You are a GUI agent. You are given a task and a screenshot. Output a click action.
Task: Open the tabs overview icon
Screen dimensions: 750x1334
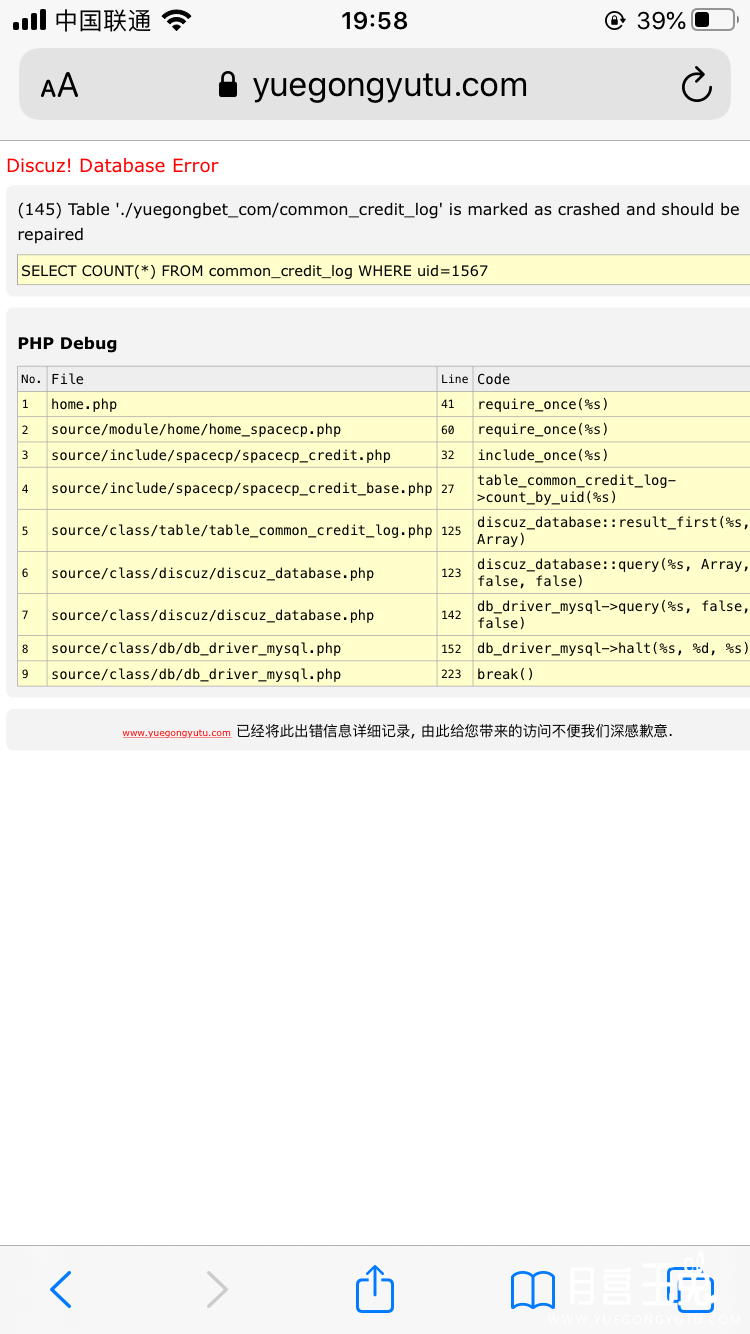[691, 1288]
